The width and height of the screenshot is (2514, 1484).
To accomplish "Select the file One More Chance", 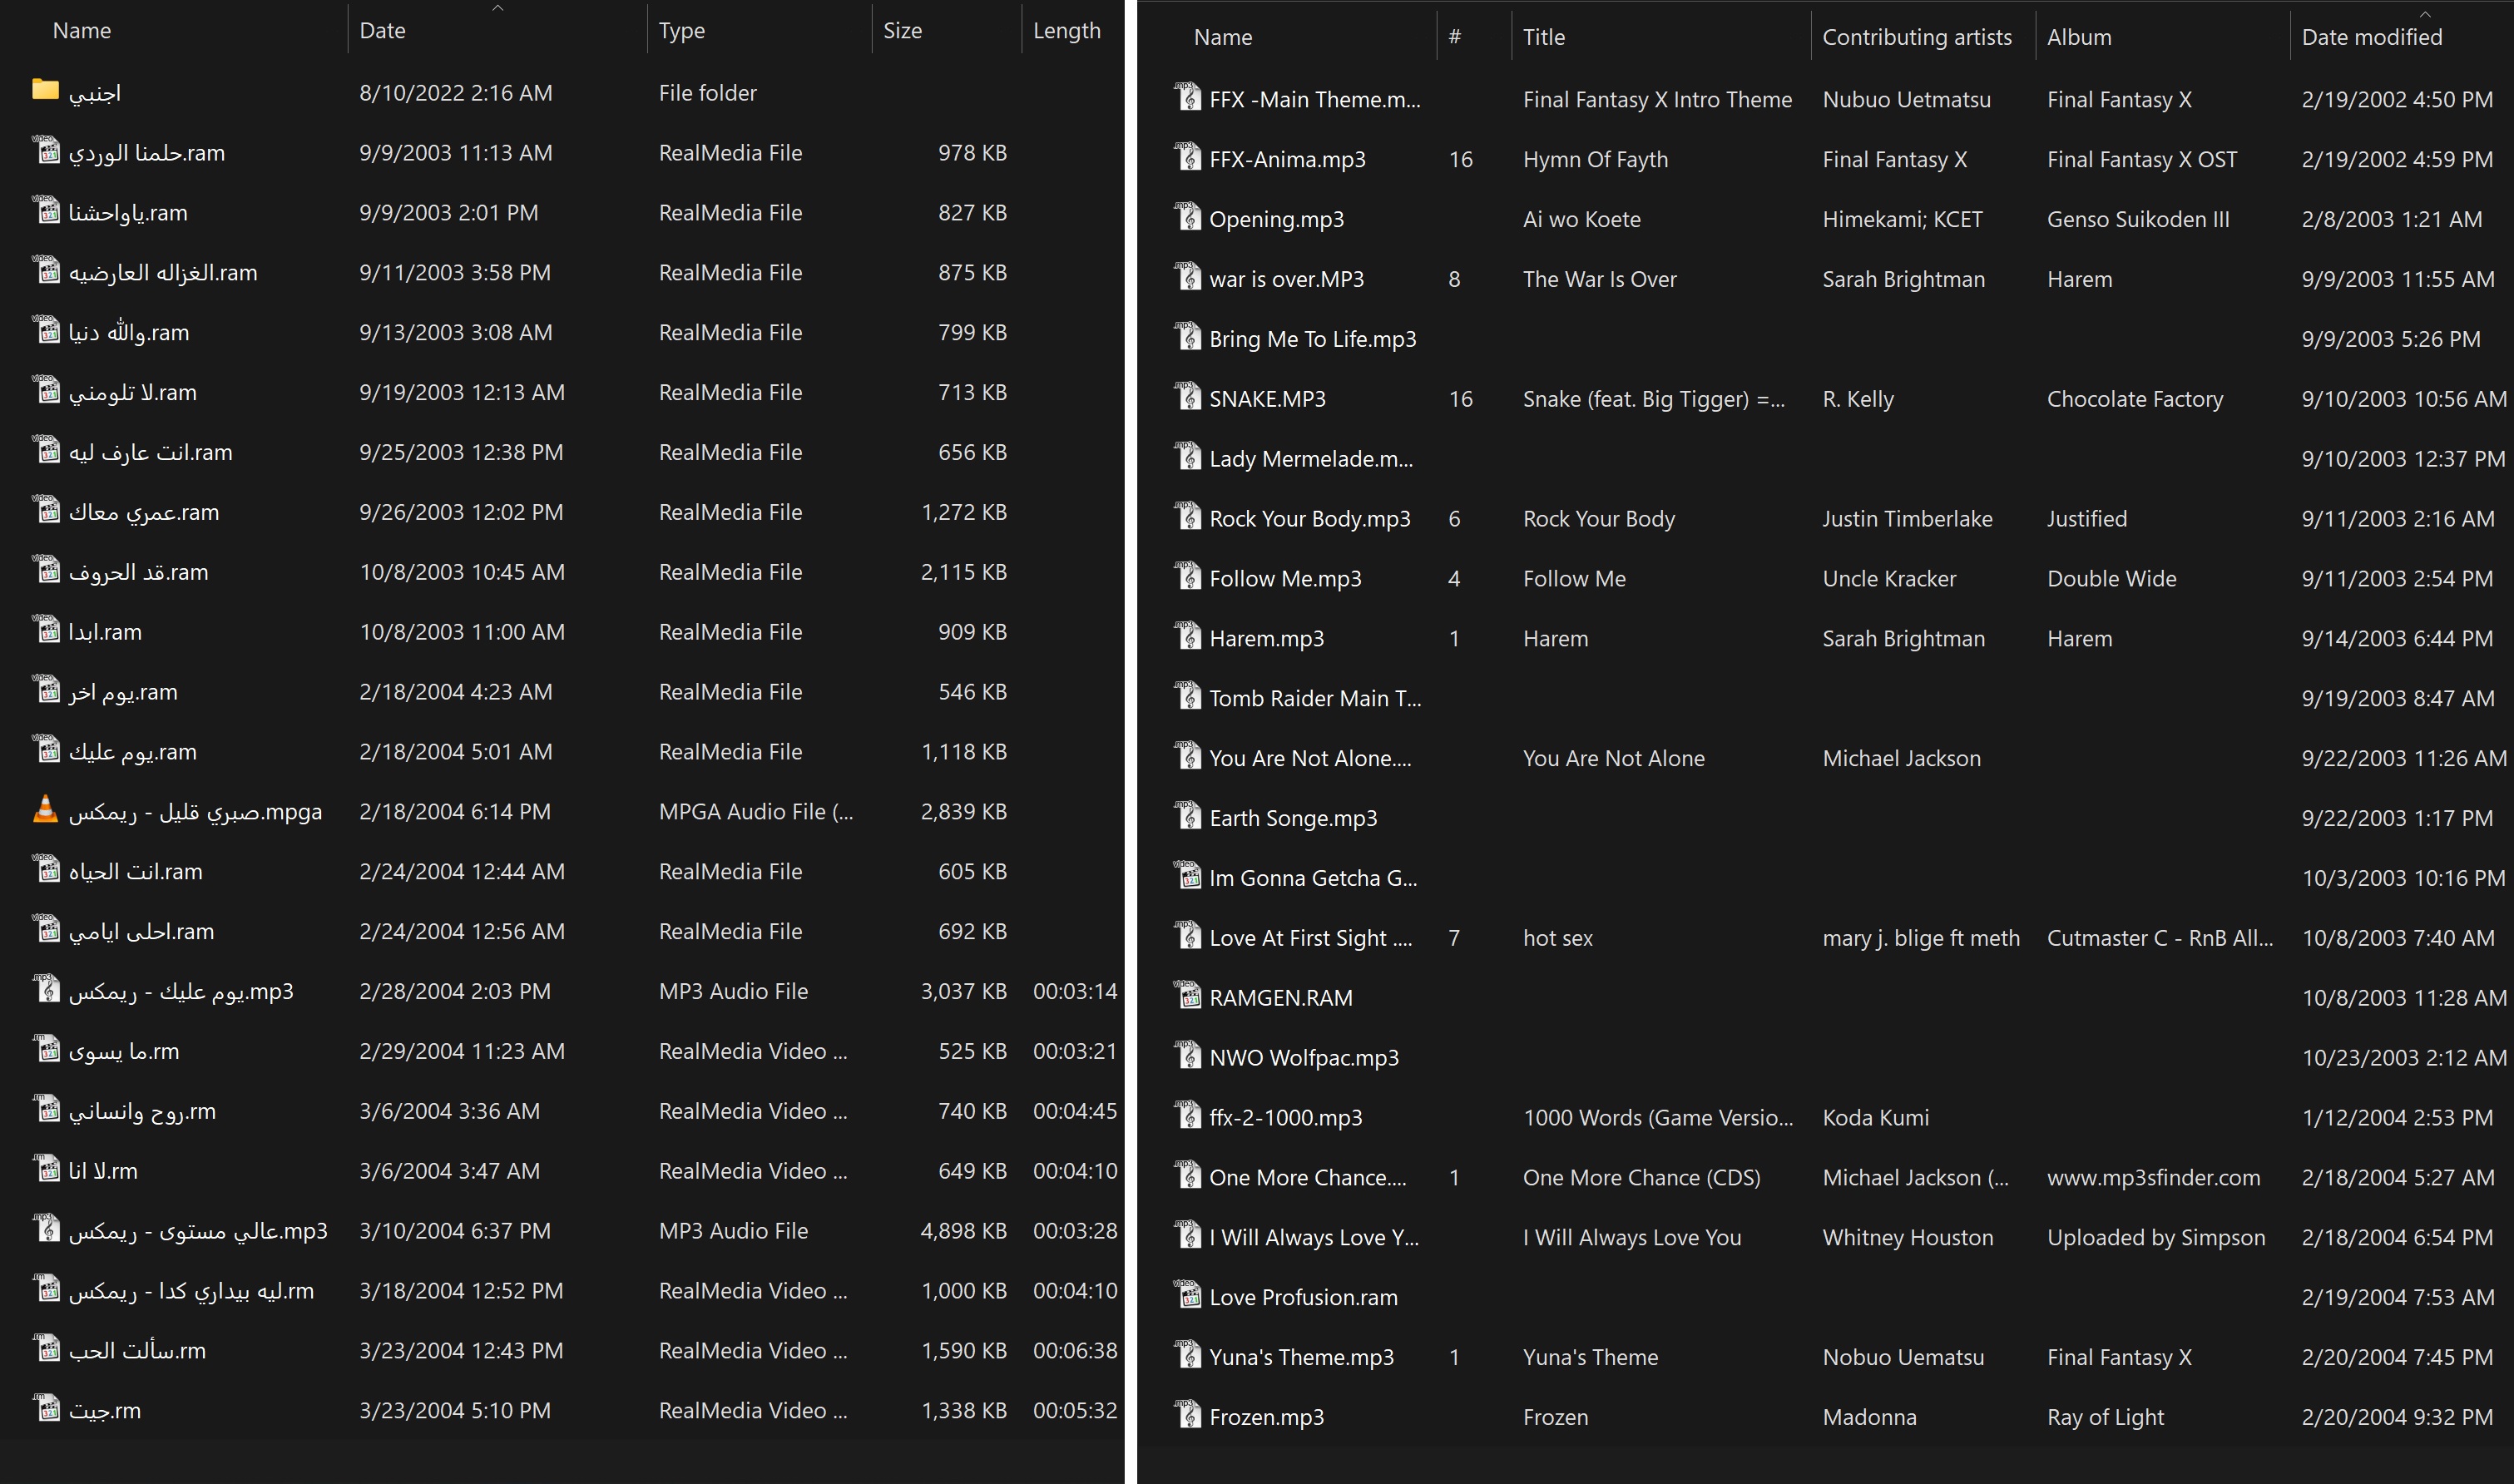I will pyautogui.click(x=1308, y=1177).
